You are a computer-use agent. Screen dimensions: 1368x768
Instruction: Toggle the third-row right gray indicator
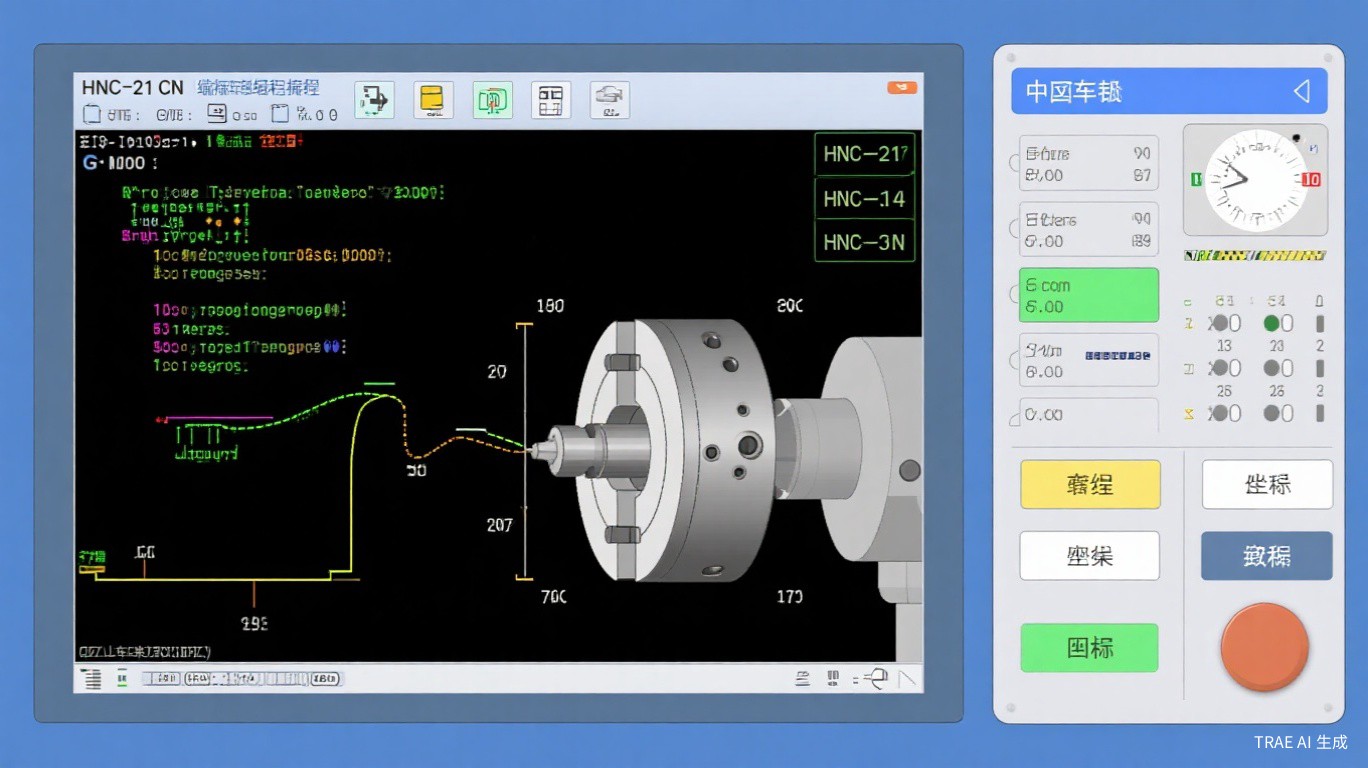click(x=1271, y=413)
